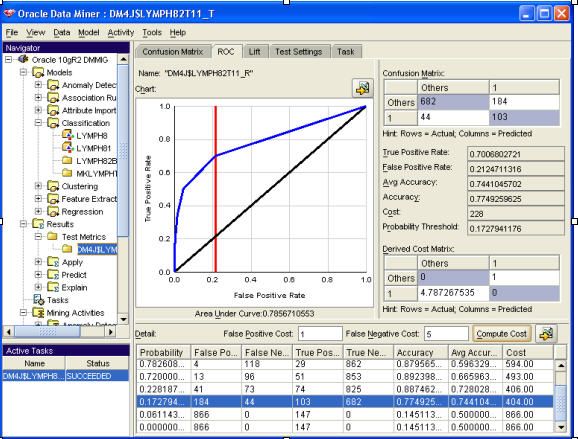Switch to the Task tab
This screenshot has height=439, width=578.
pos(346,52)
